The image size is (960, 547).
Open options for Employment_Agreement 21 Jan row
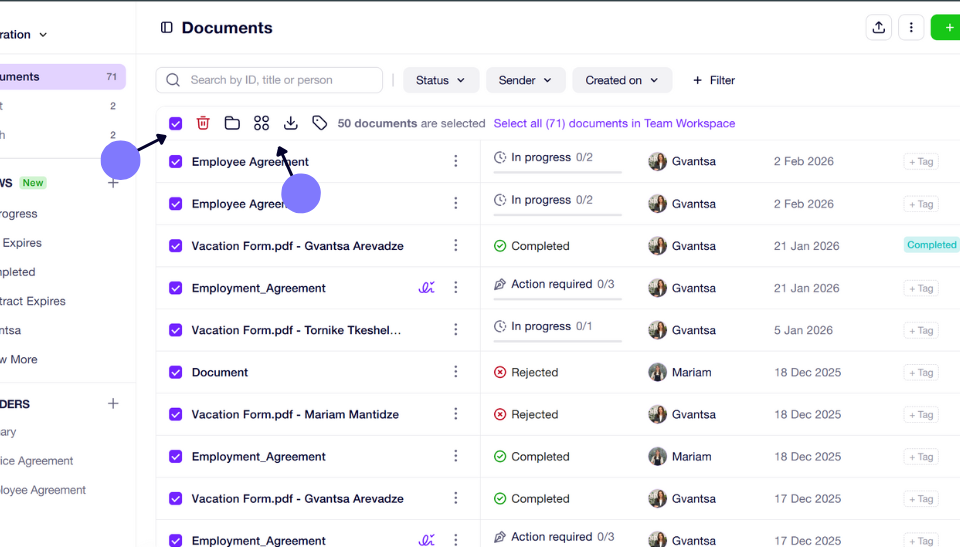[x=456, y=287]
